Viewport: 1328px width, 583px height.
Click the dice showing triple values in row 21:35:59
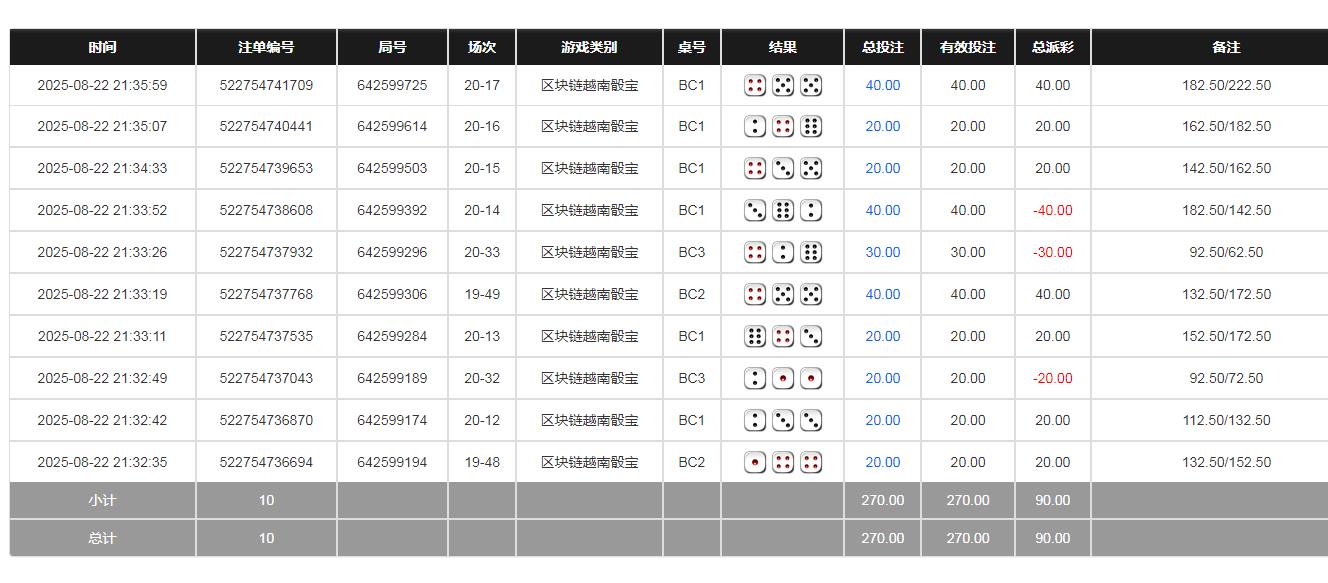782,86
